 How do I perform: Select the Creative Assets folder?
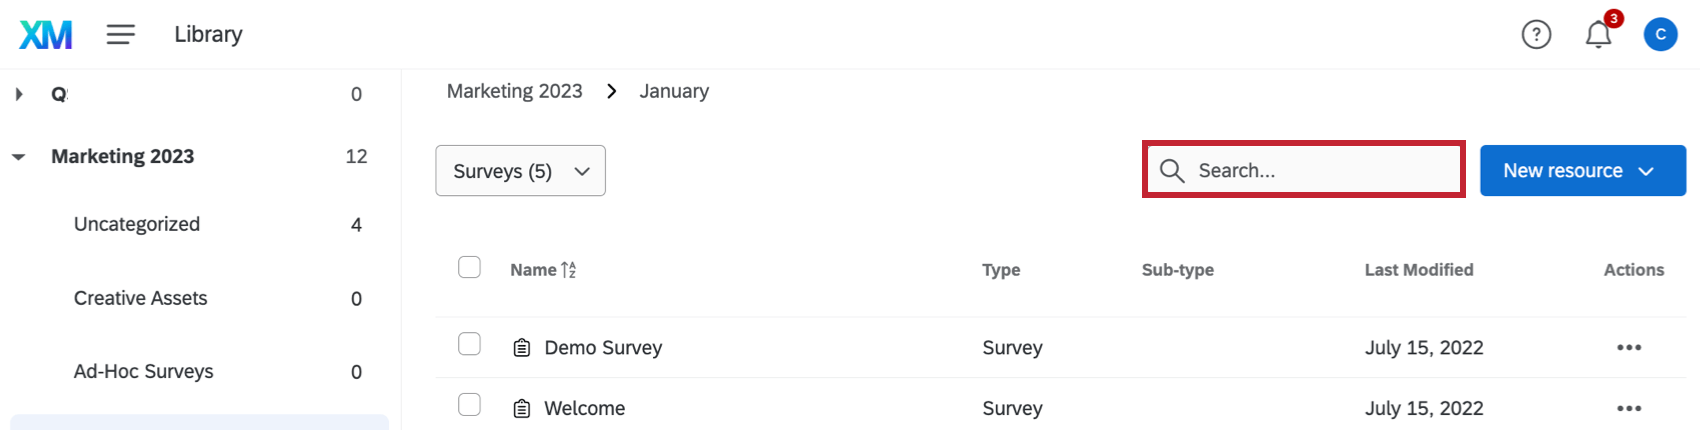(140, 298)
